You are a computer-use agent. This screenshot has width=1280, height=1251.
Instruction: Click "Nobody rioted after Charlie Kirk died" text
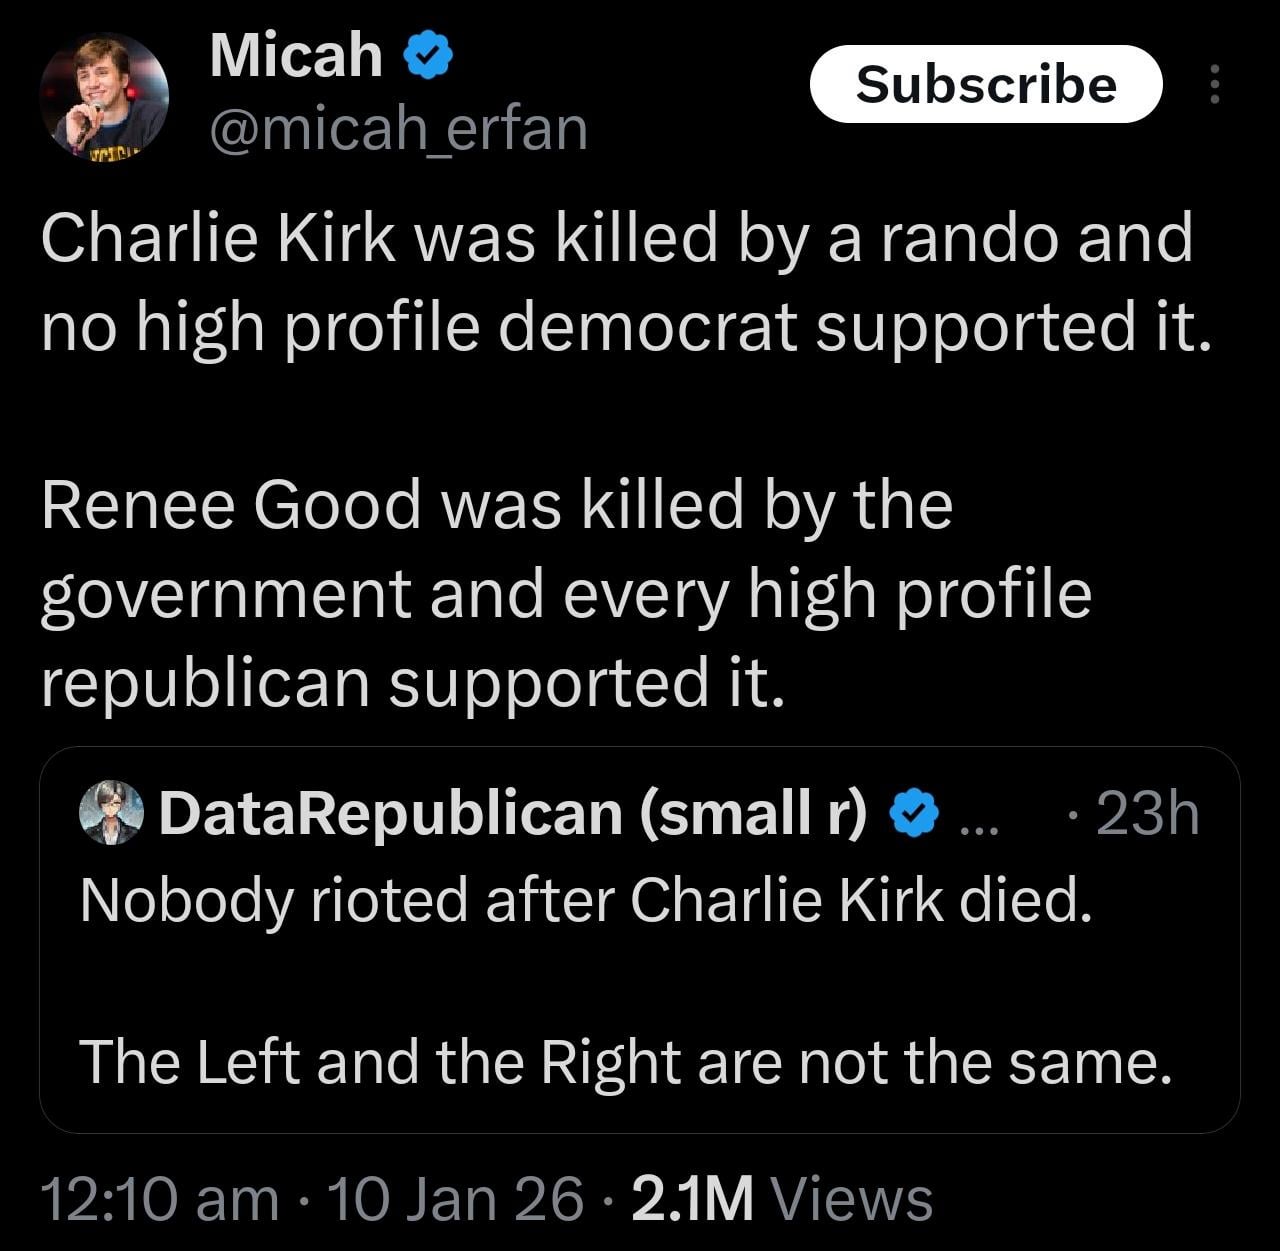tap(585, 900)
